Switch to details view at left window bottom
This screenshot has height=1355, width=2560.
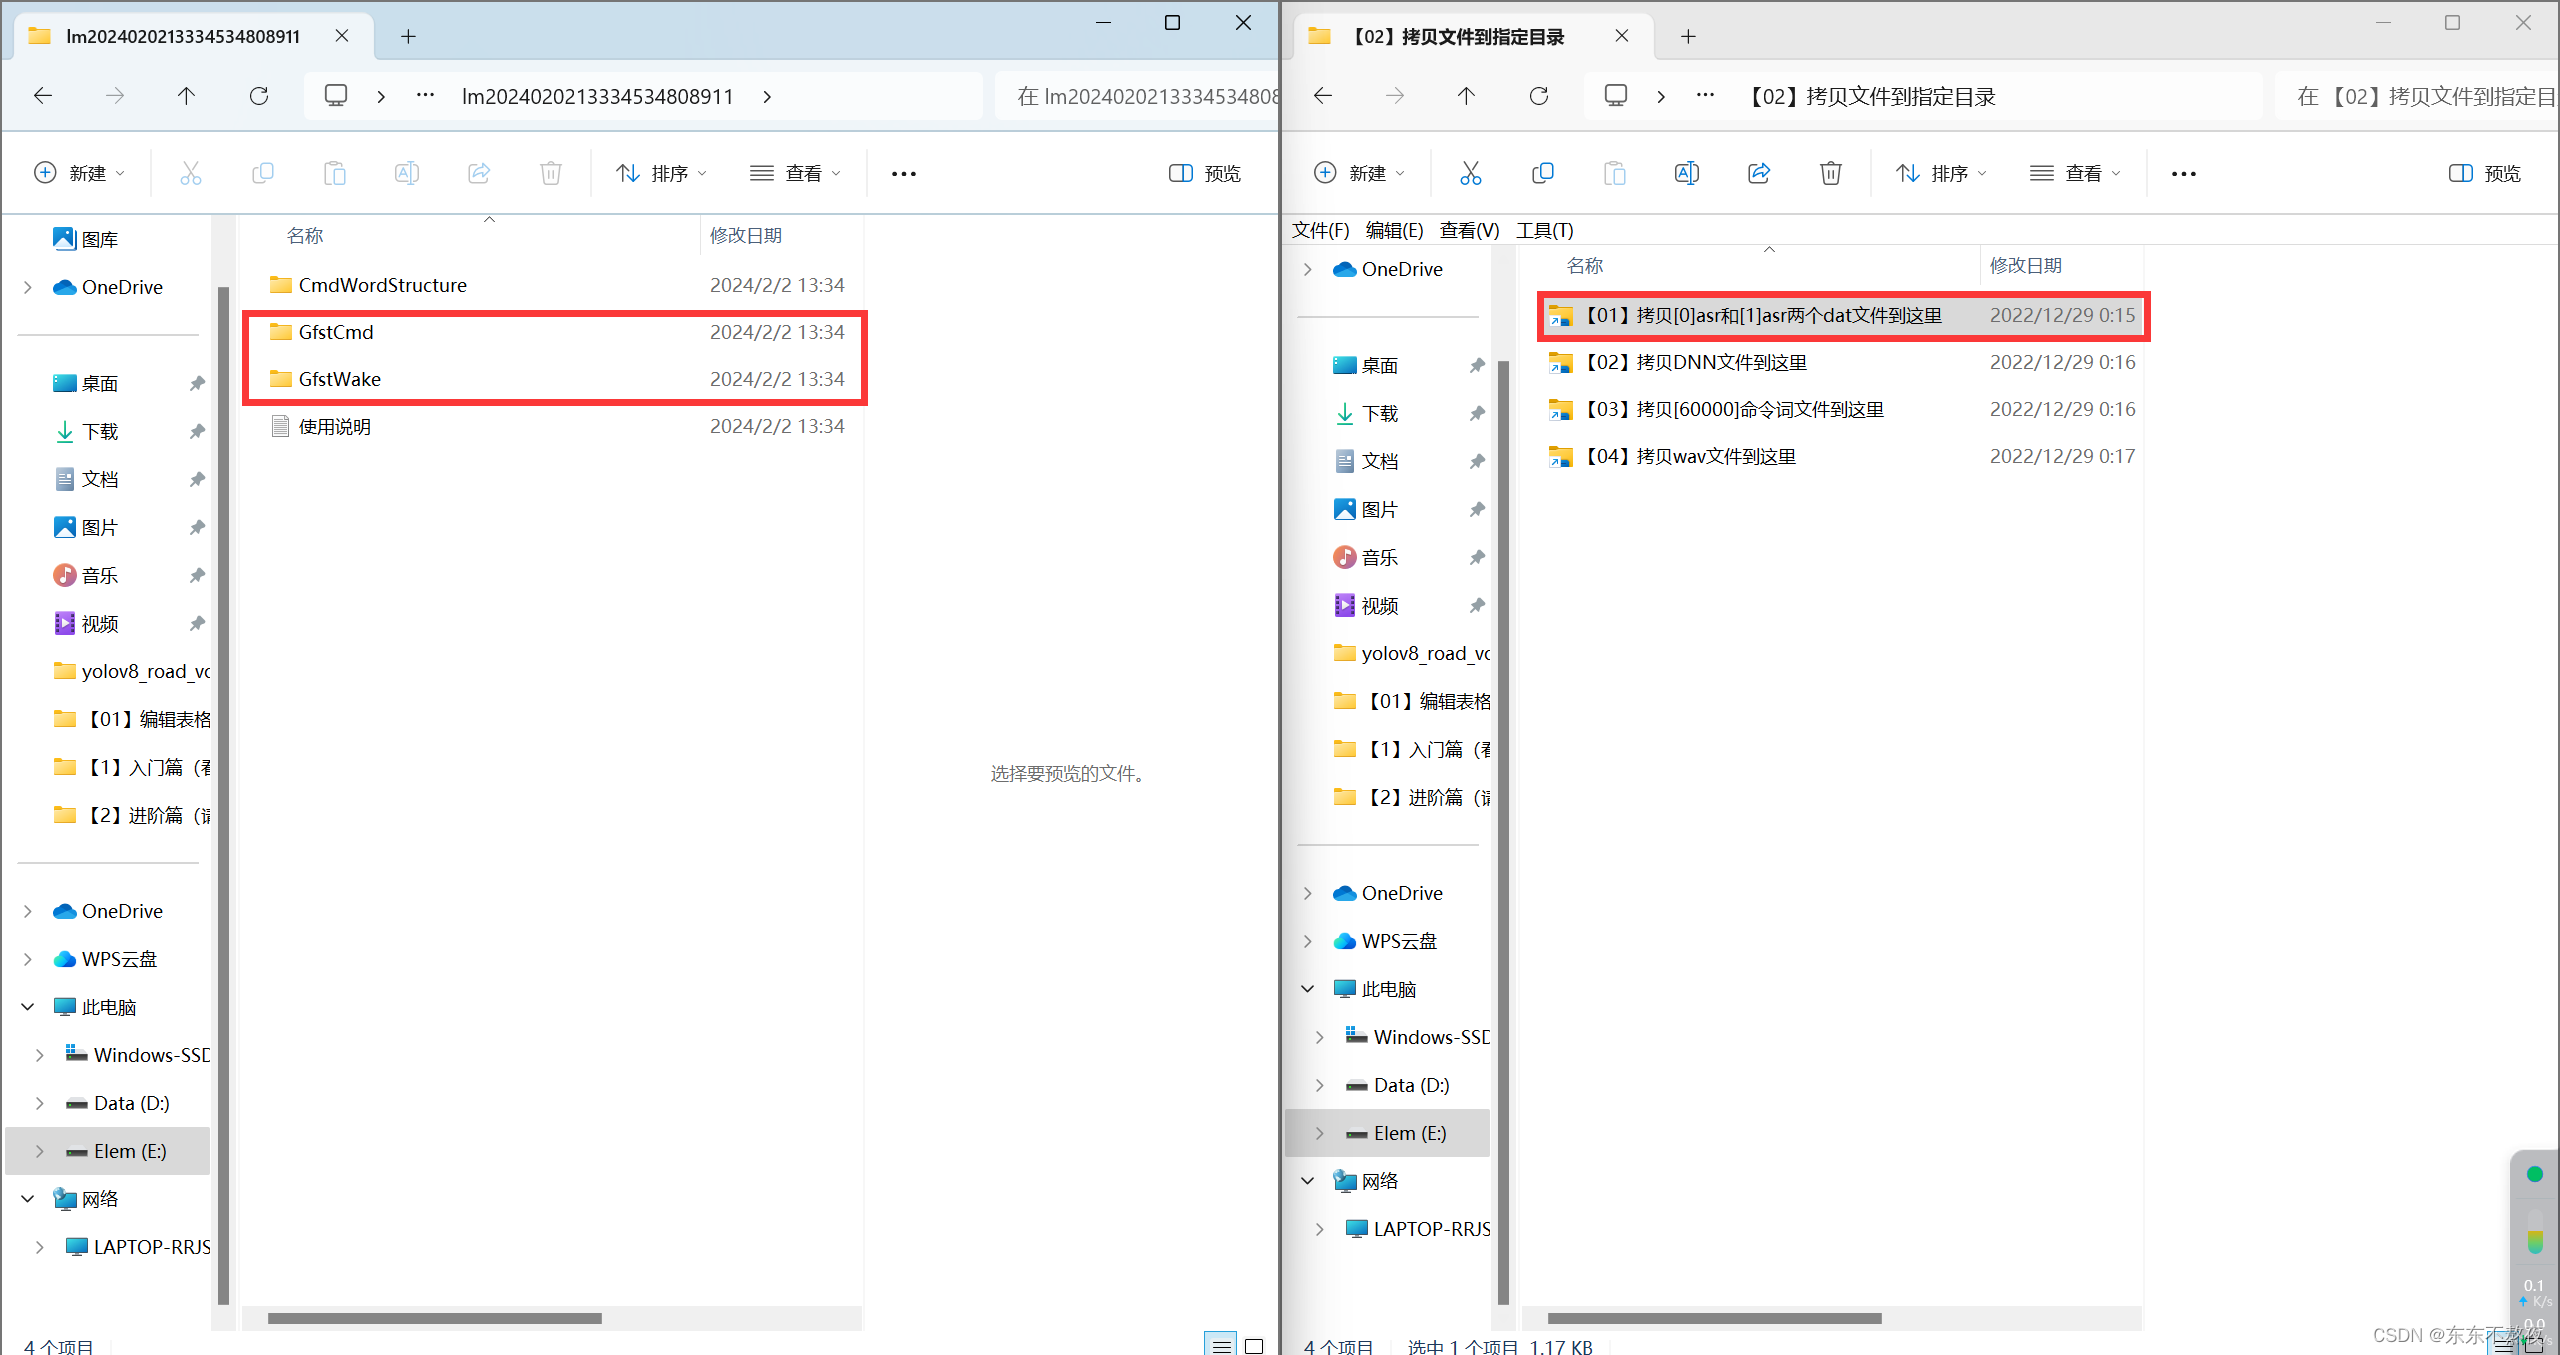[1221, 1345]
